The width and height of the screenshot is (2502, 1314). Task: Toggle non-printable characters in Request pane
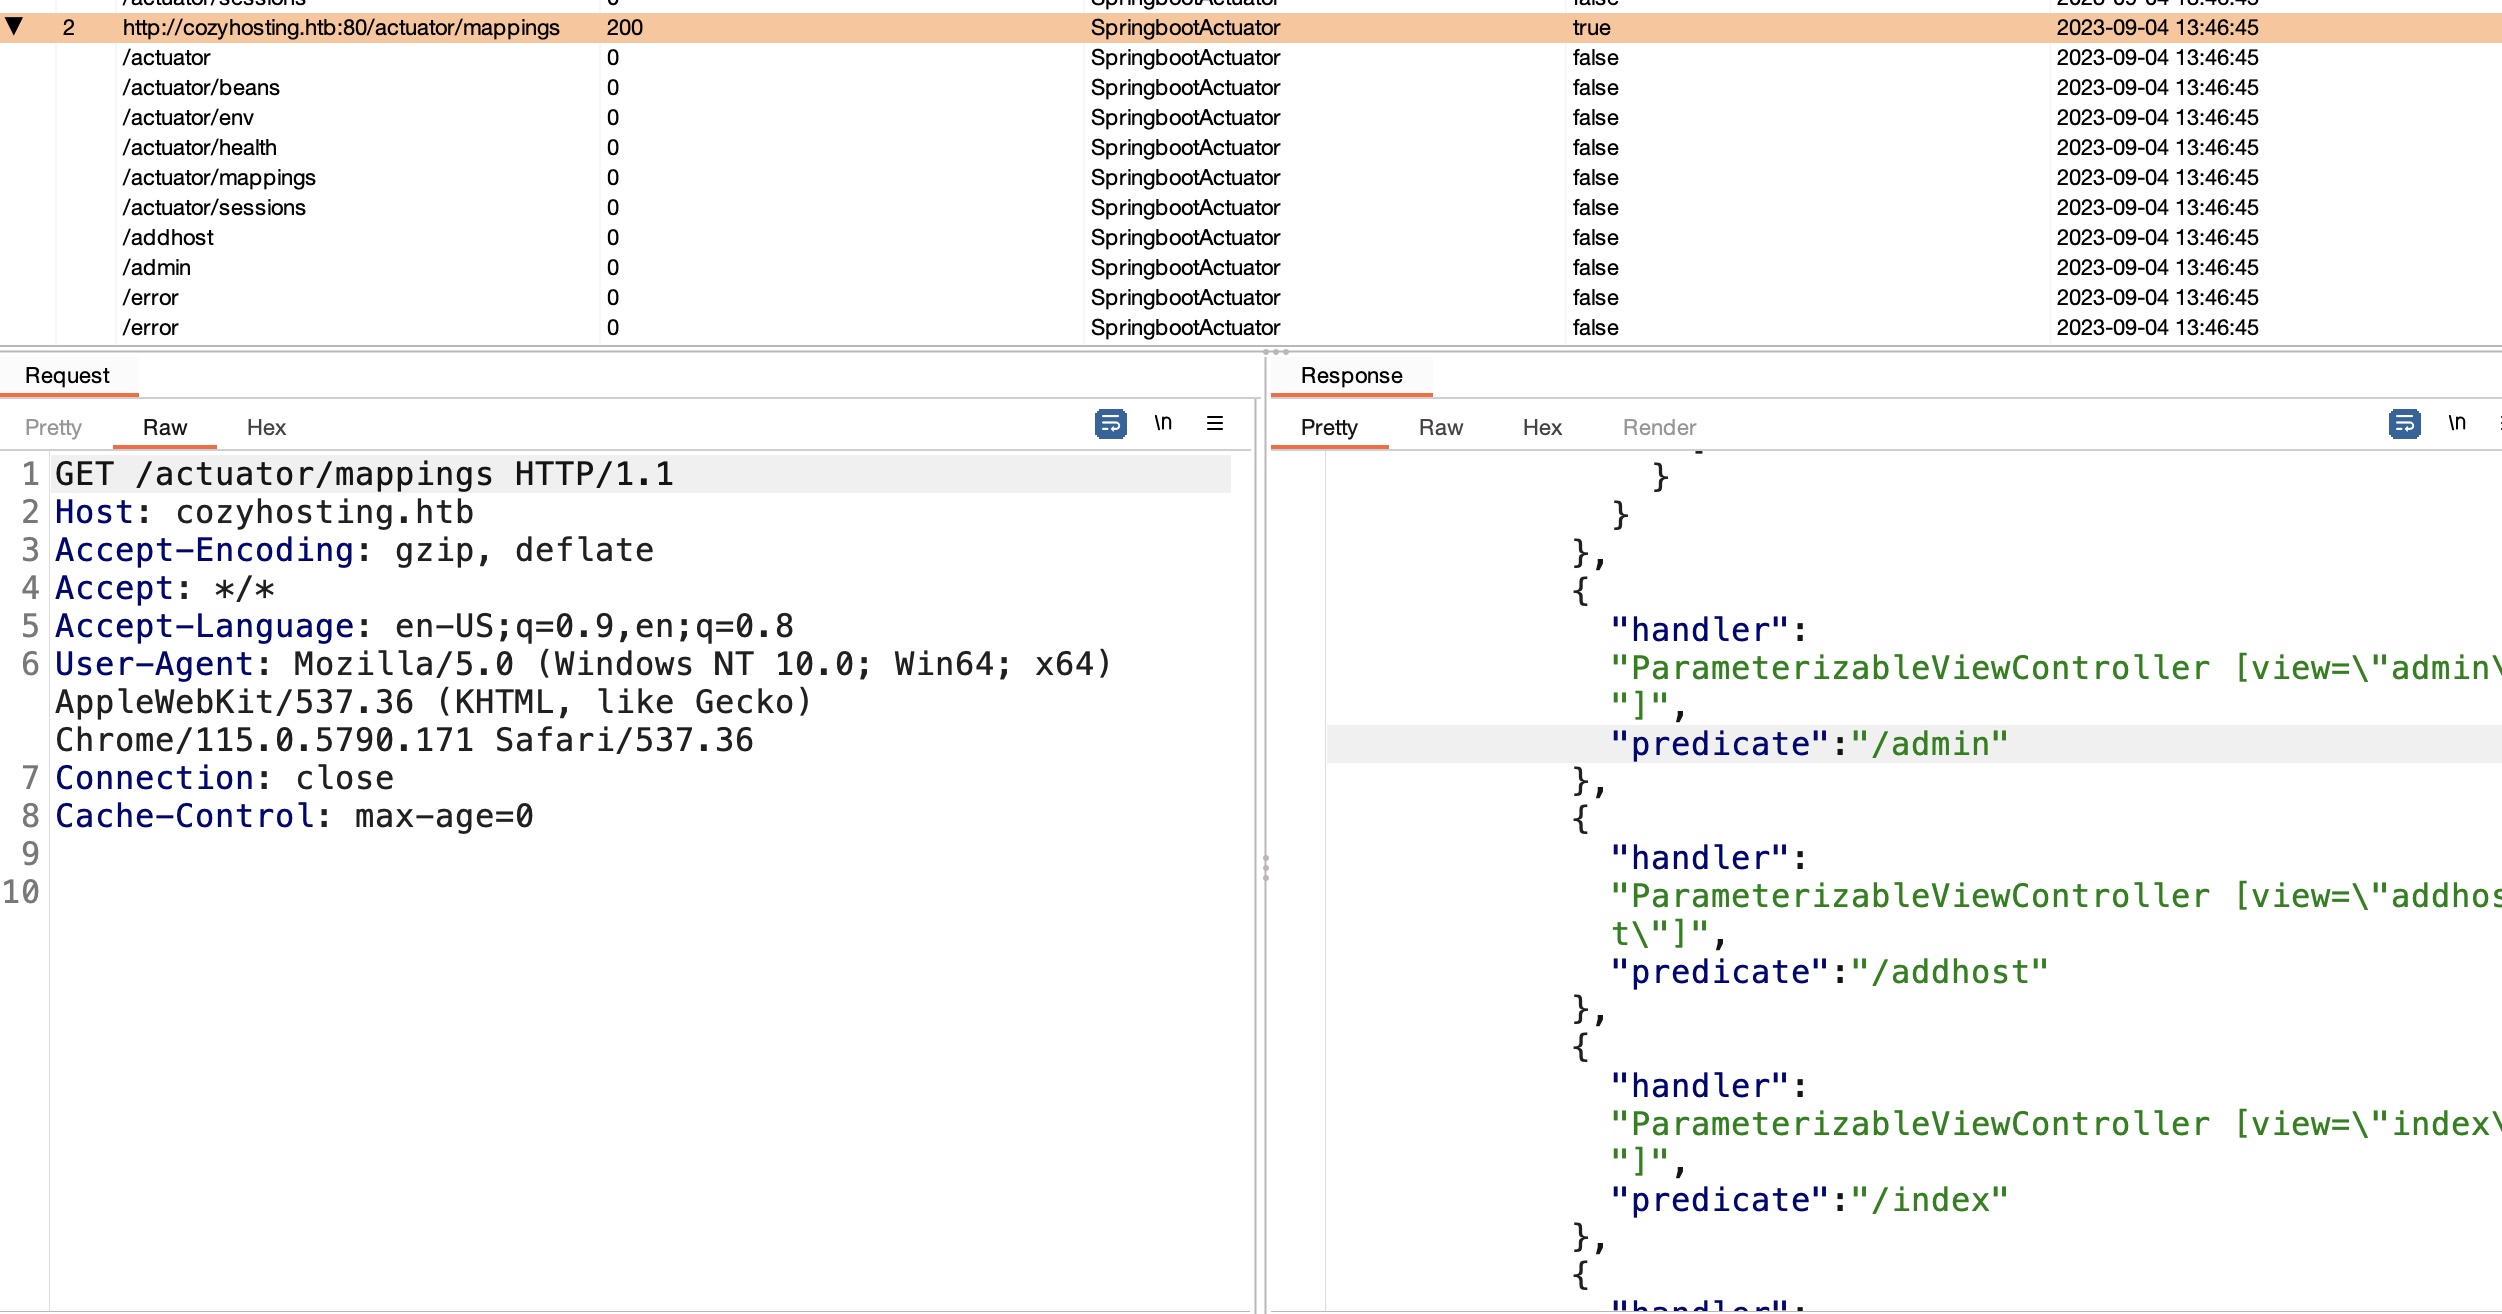click(x=1162, y=424)
